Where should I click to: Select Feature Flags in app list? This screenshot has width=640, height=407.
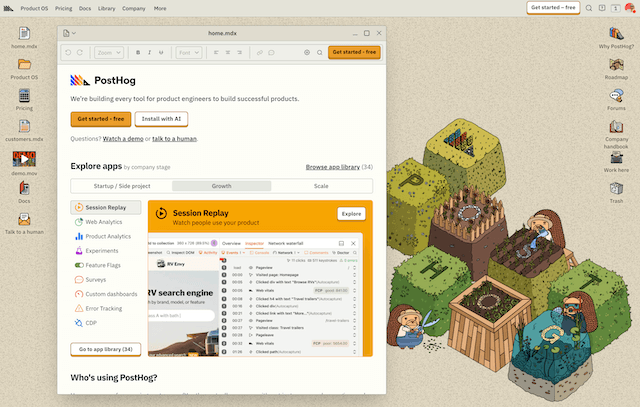coord(106,265)
